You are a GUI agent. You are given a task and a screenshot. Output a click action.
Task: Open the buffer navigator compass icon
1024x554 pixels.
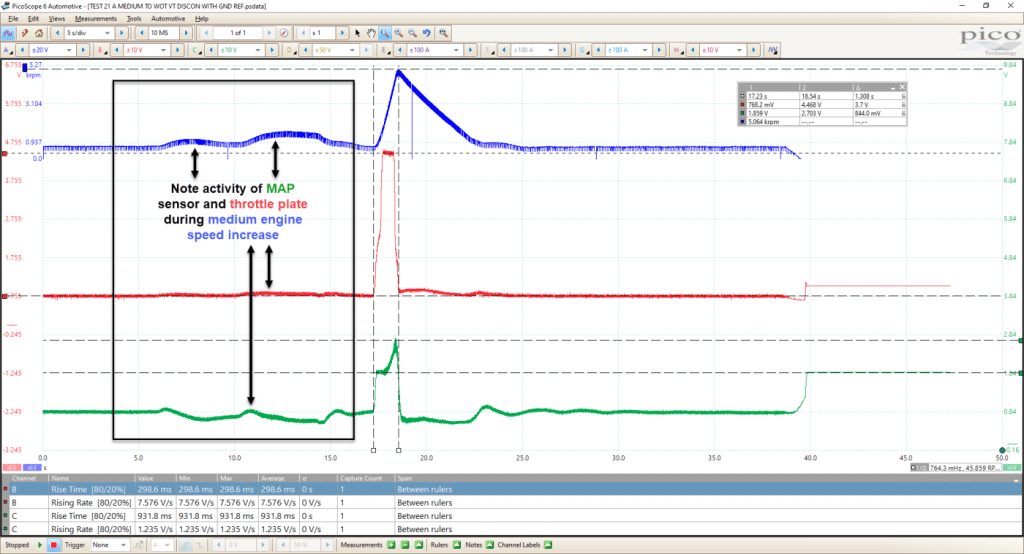coord(284,33)
